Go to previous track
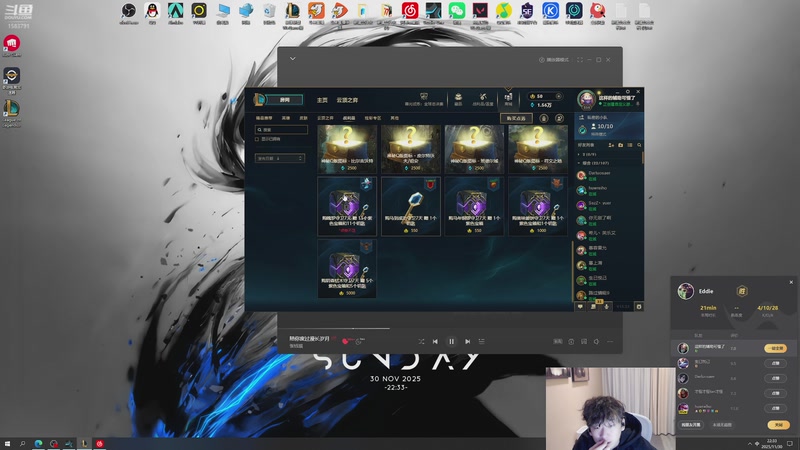Viewport: 800px width, 450px height. click(x=435, y=341)
